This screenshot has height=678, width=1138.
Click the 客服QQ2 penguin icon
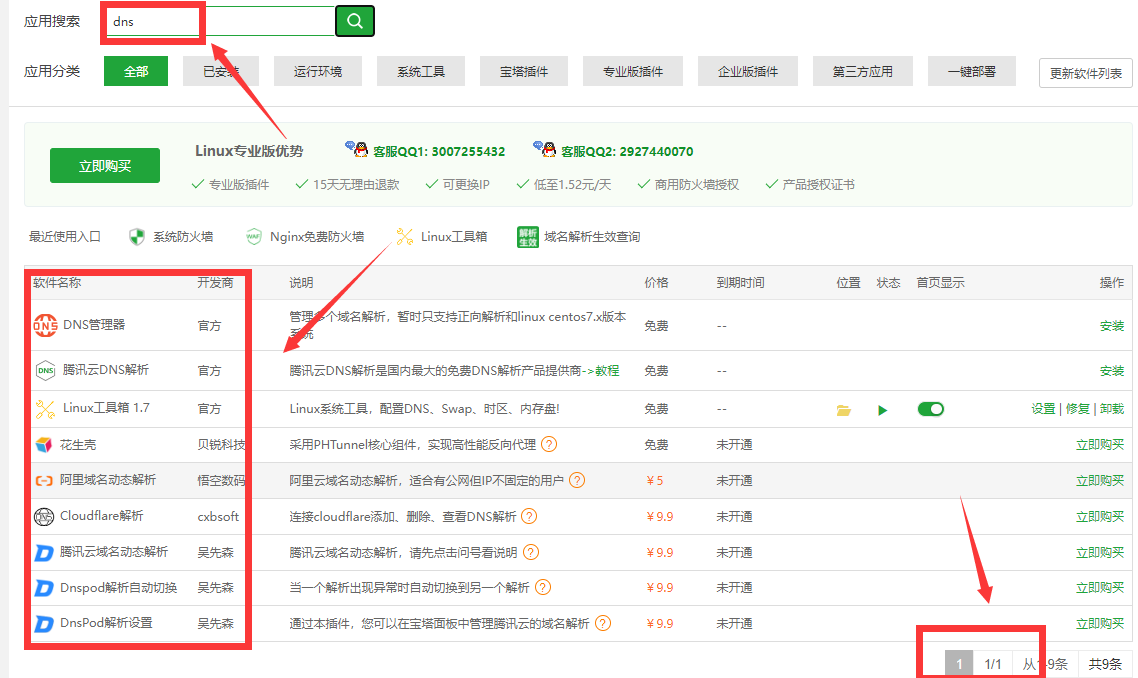pyautogui.click(x=544, y=149)
